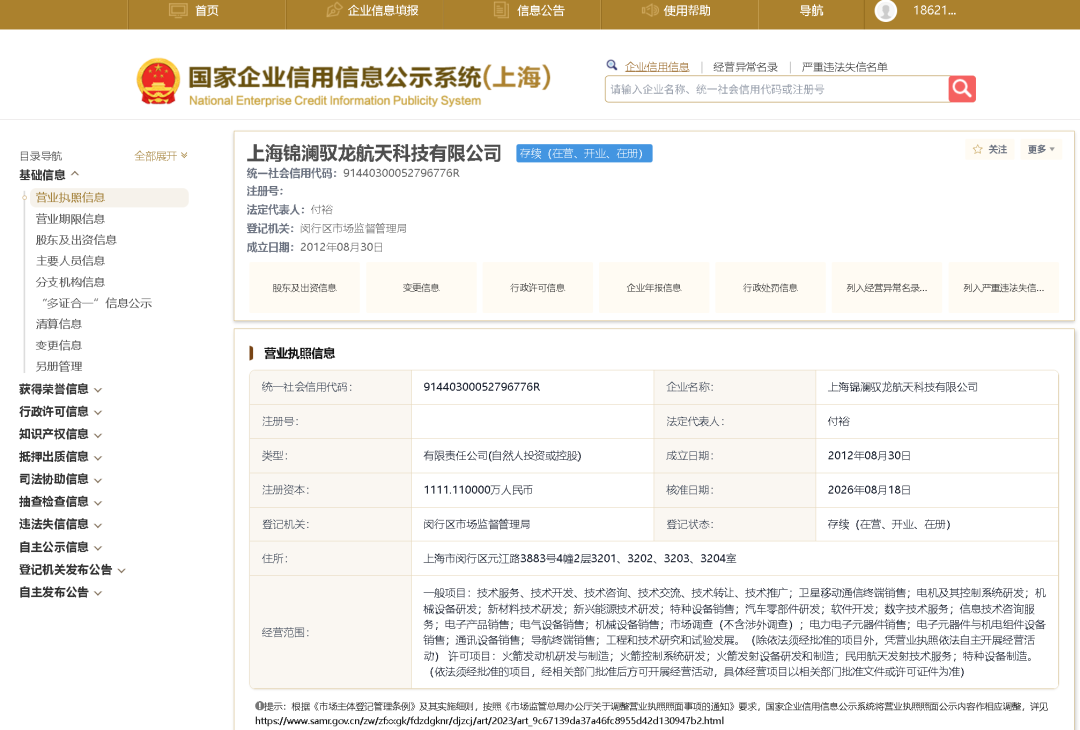
Task: Click the registered capital 1111.110000万人民币
Action: coord(478,490)
